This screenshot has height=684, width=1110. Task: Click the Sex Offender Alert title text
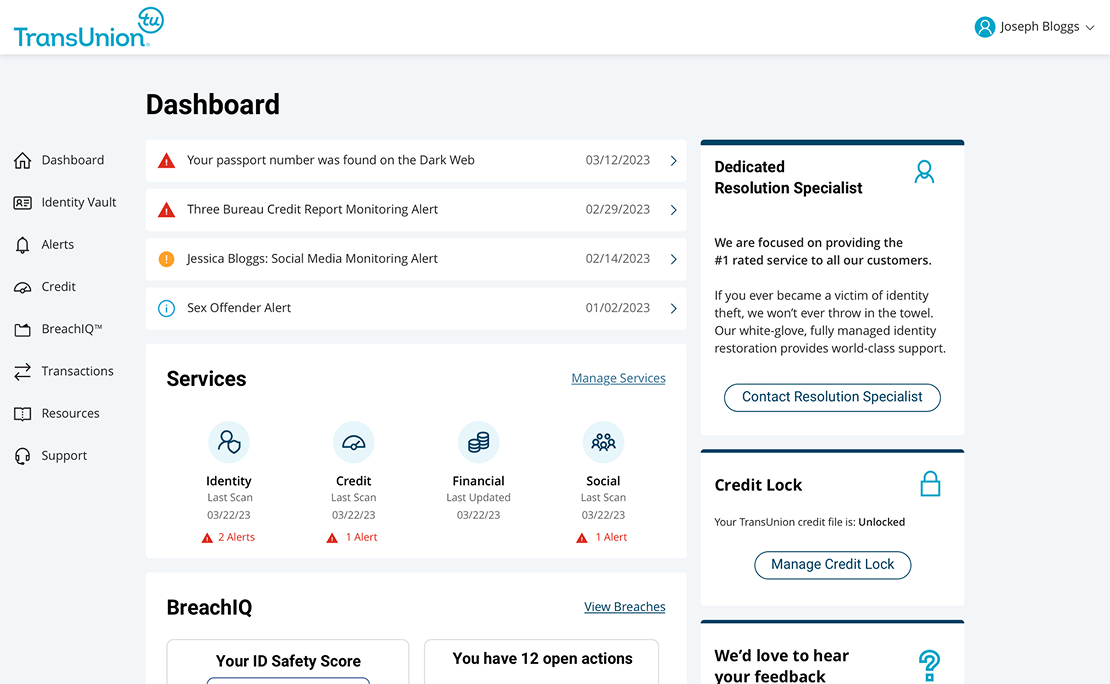(239, 308)
